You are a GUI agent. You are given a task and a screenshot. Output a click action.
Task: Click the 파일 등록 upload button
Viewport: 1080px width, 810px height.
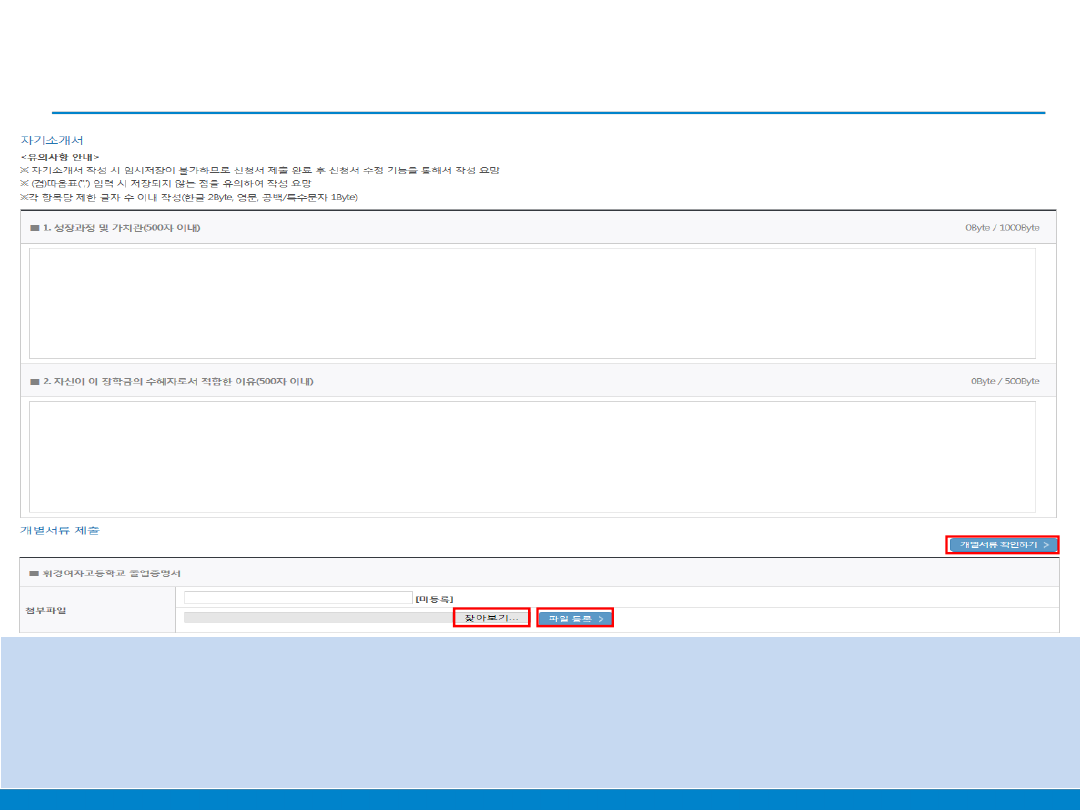[575, 619]
